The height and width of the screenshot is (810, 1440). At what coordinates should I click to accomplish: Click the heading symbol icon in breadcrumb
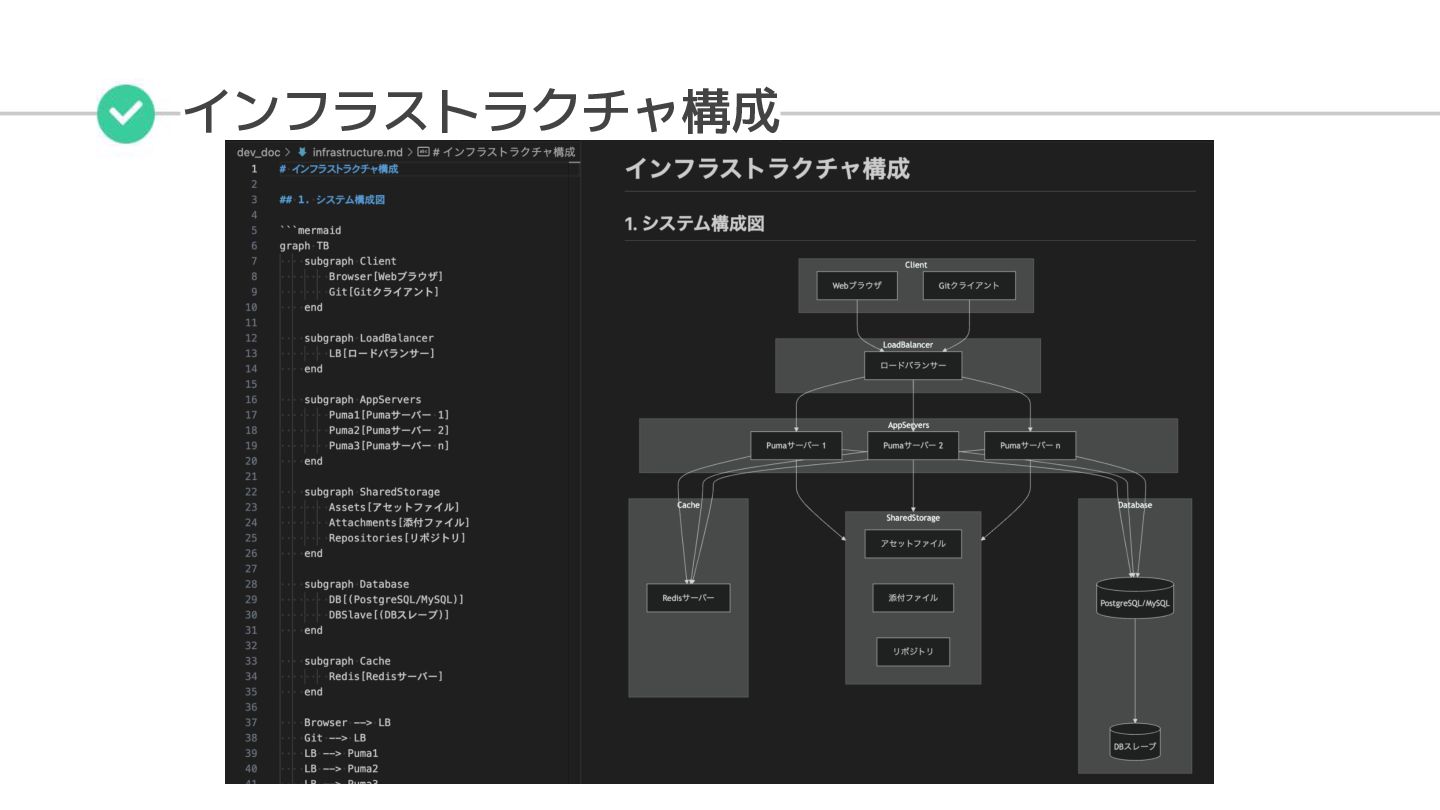click(423, 152)
